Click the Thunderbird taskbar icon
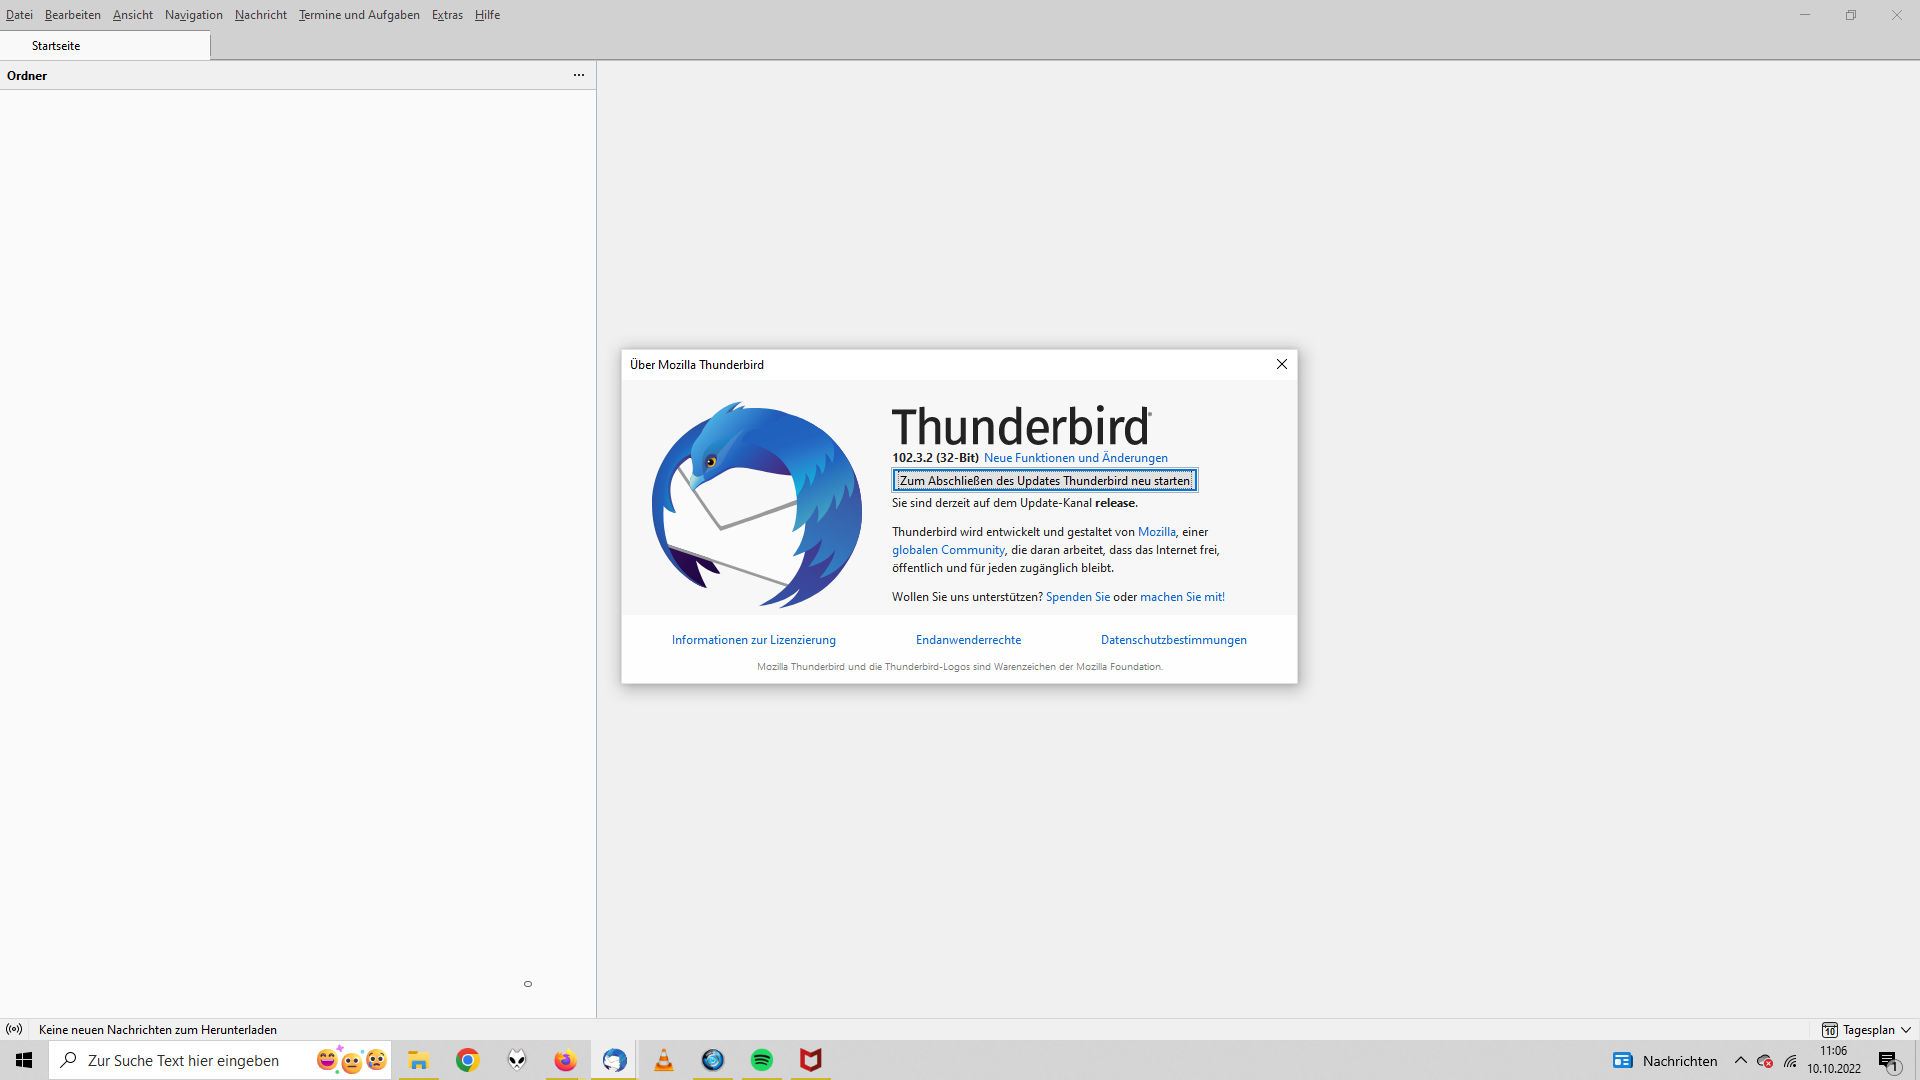1920x1080 pixels. tap(614, 1060)
